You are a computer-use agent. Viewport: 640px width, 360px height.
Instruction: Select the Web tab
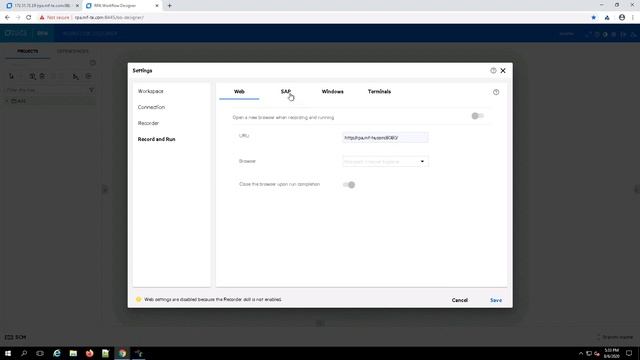point(239,91)
